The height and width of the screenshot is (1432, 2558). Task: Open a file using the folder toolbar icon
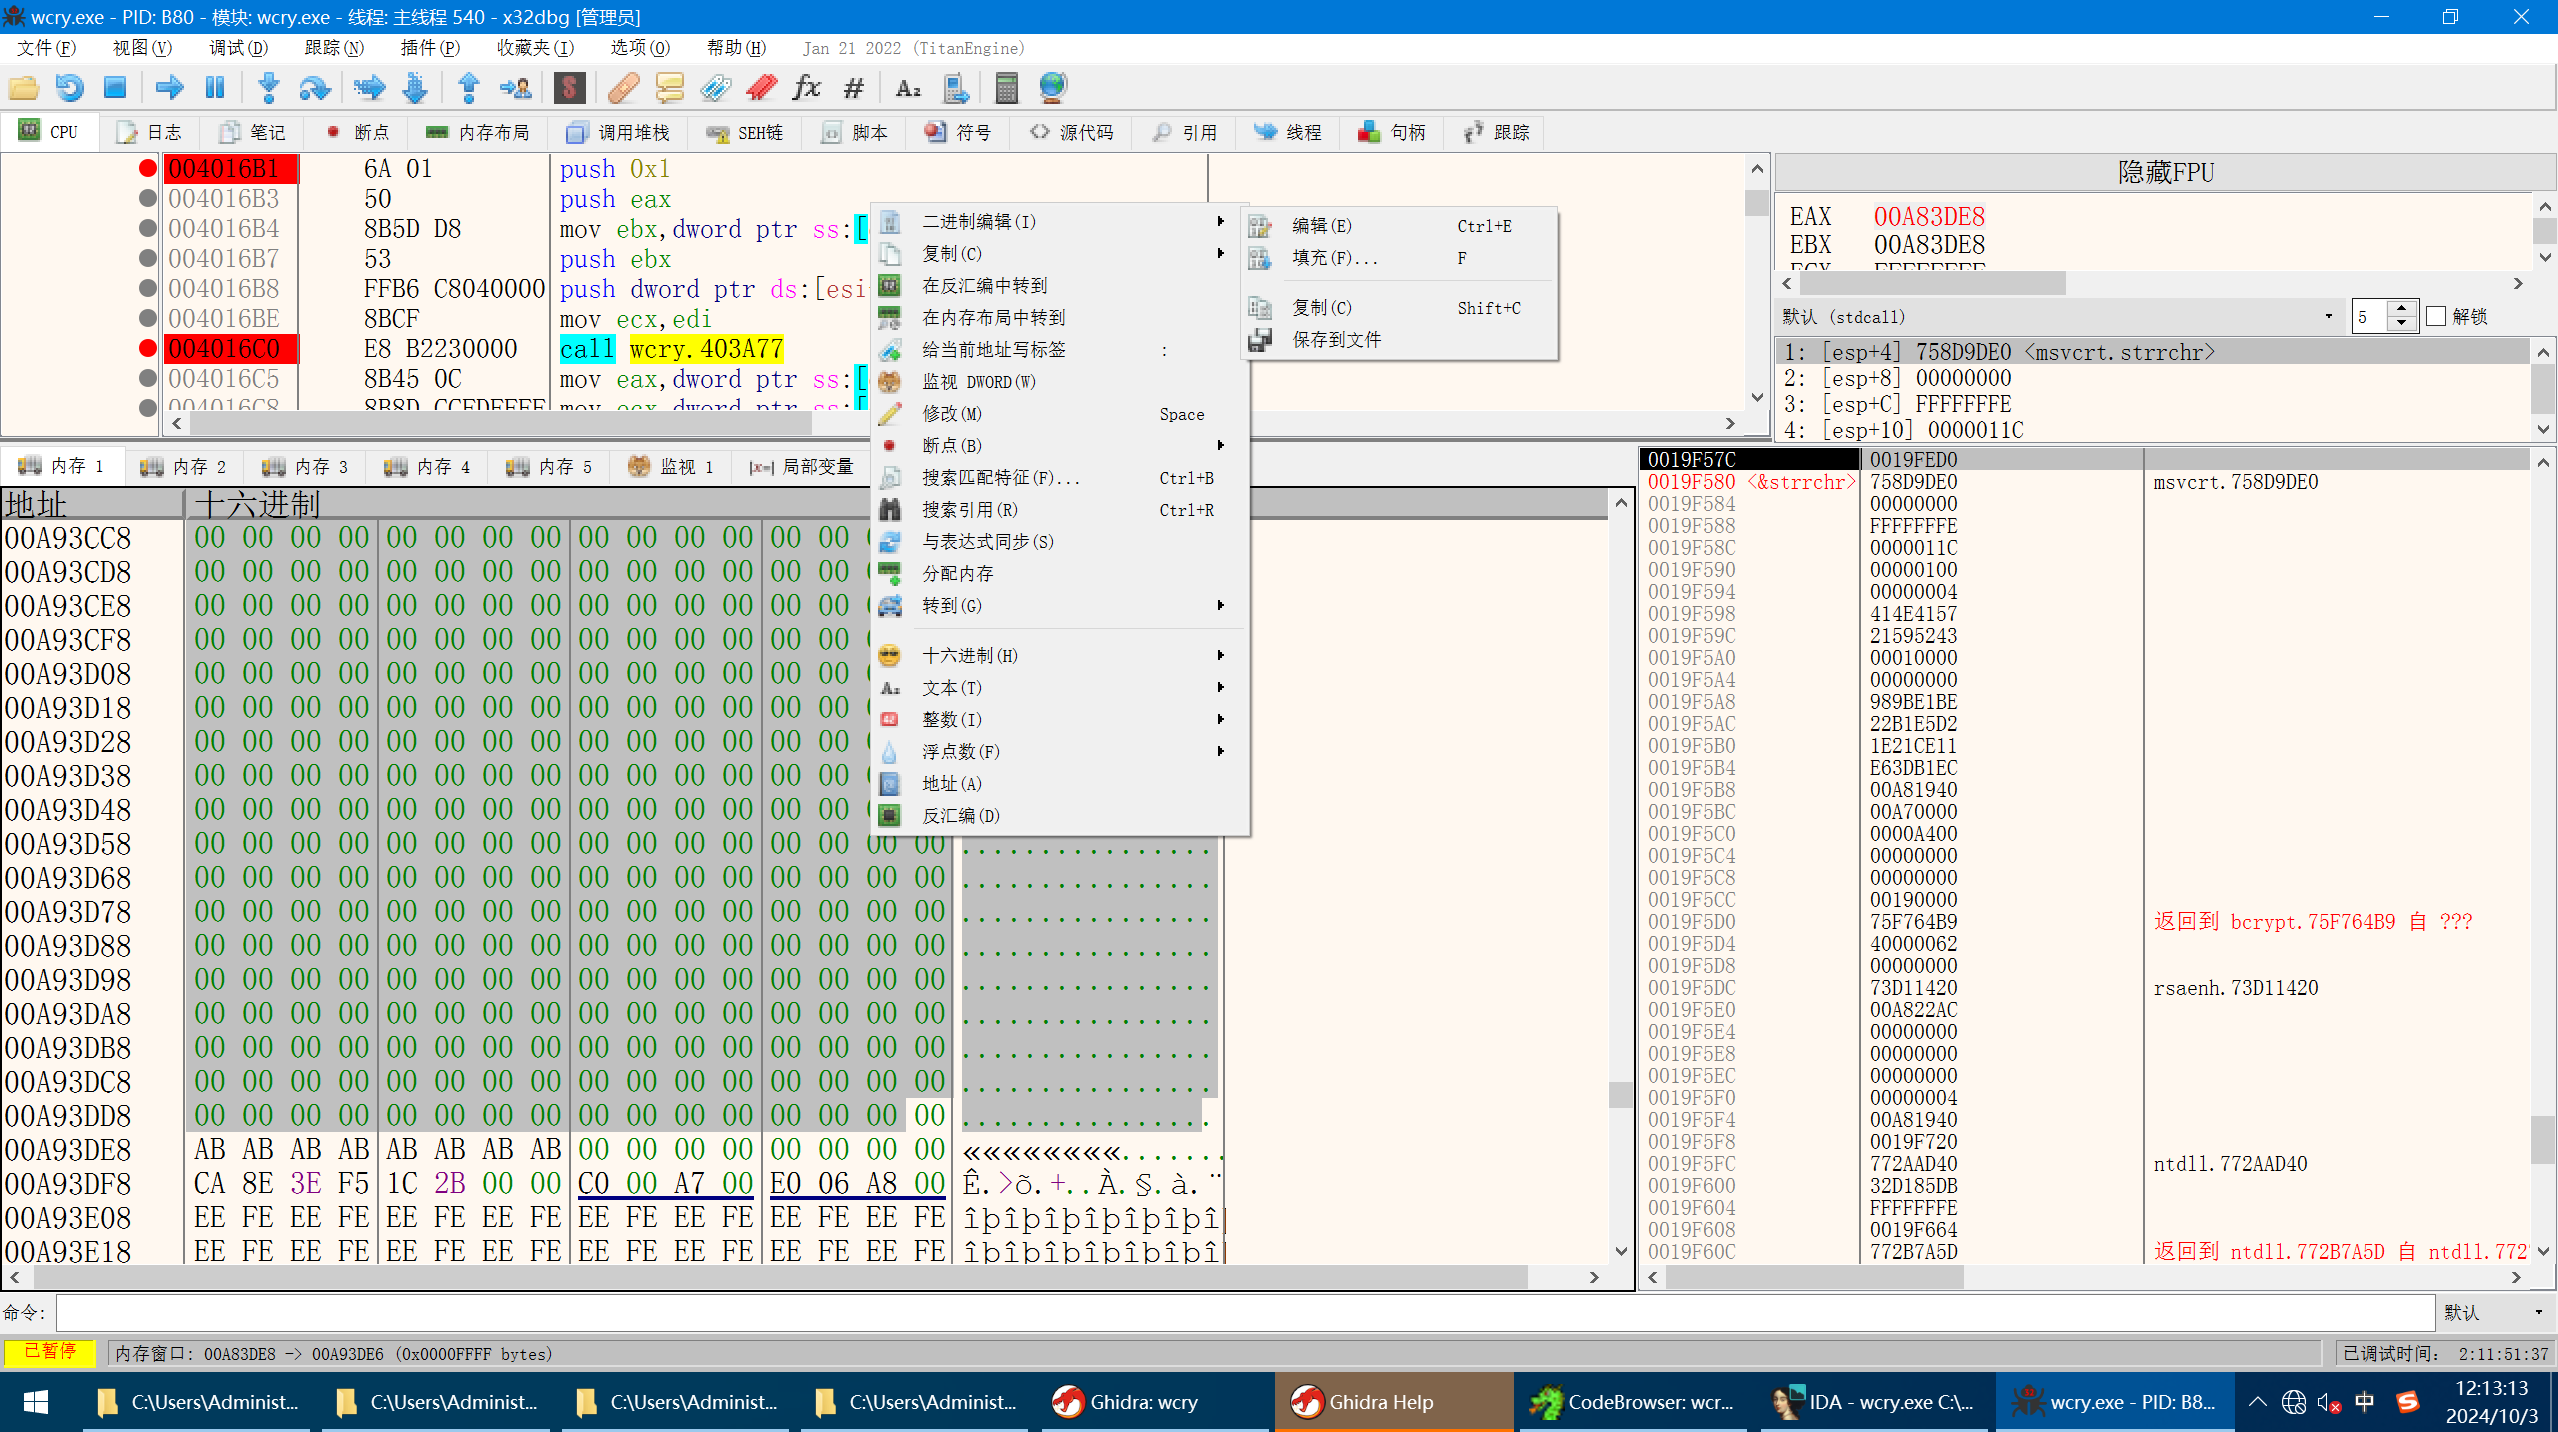pyautogui.click(x=24, y=88)
